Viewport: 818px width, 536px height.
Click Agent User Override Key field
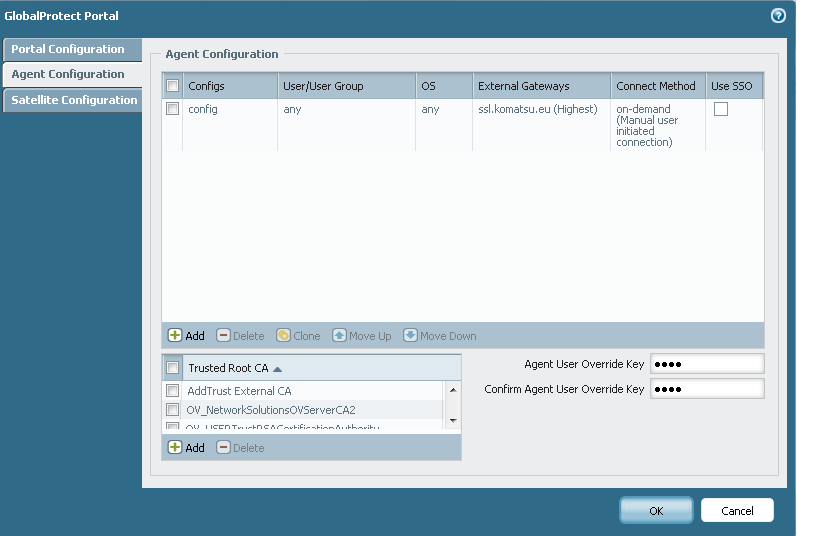point(707,364)
